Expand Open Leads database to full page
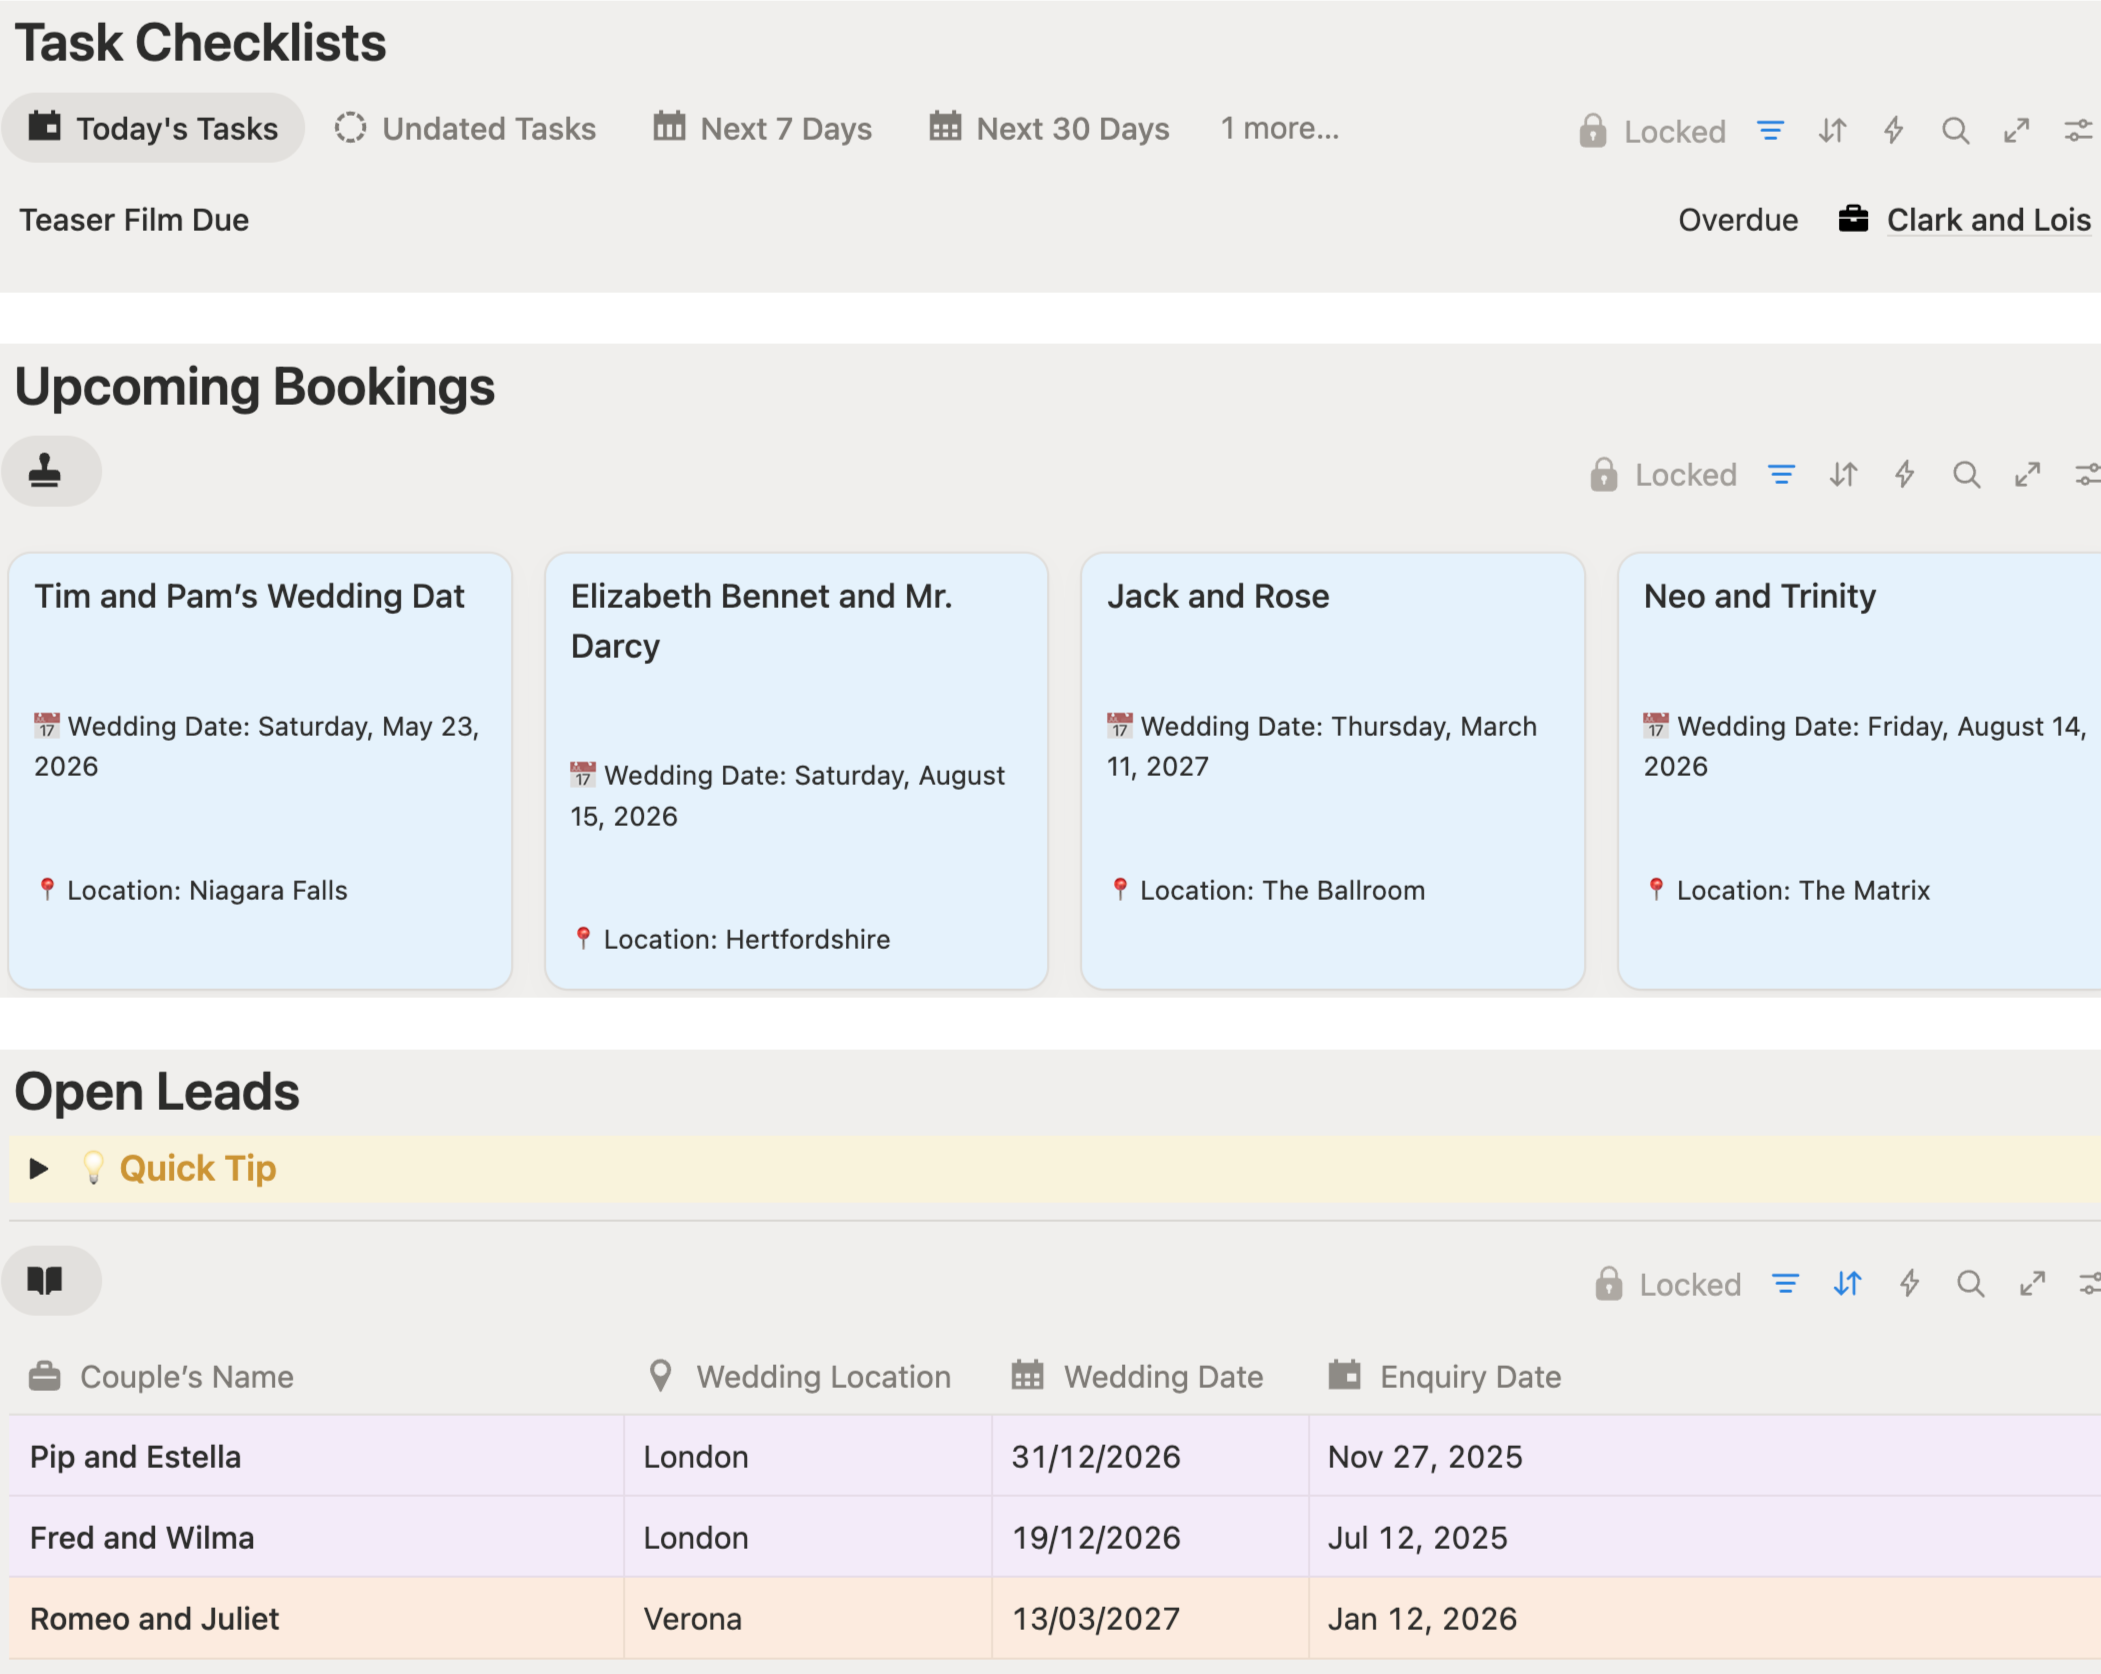The image size is (2101, 1674). pyautogui.click(x=2032, y=1283)
